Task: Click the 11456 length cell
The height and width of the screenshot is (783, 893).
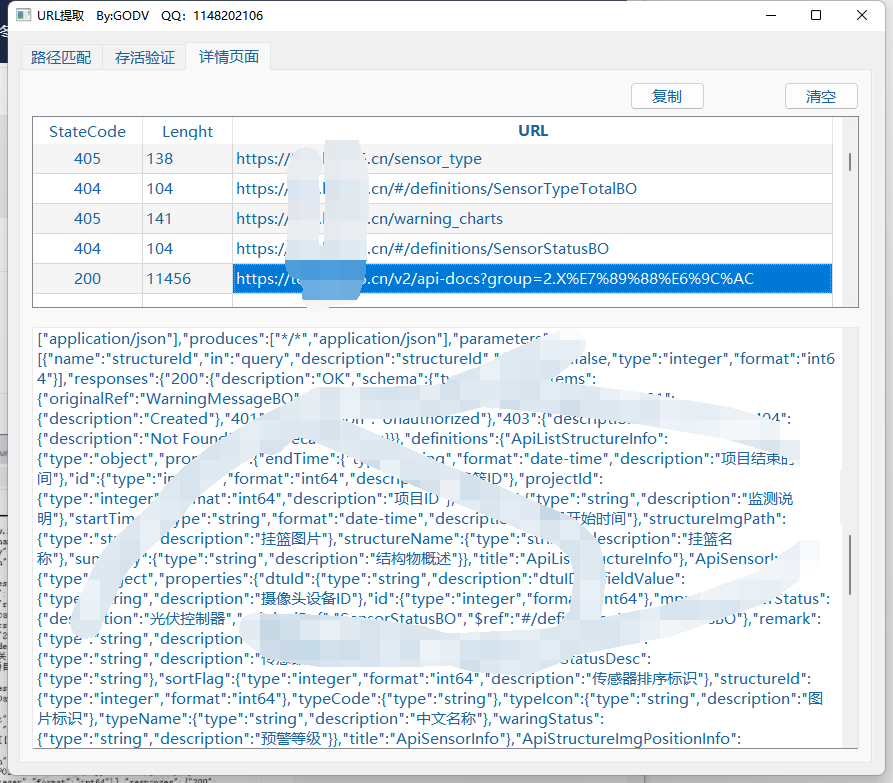Action: click(x=187, y=278)
